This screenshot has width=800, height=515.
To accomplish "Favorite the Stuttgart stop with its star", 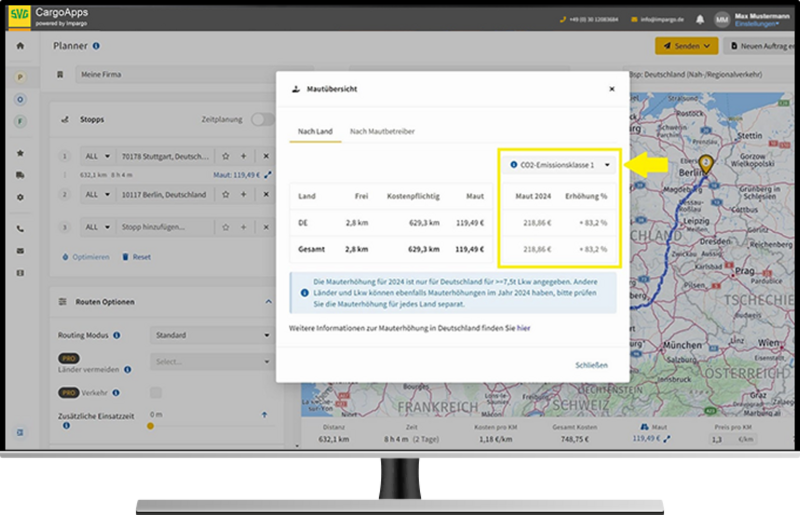I will point(226,157).
